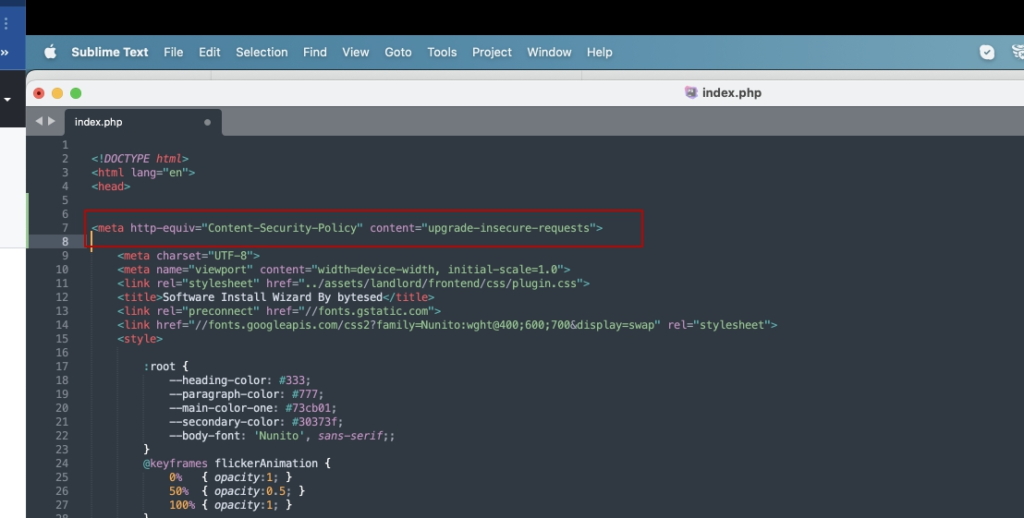Screen dimensions: 1024x518
Task: Open the View menu
Action: (x=356, y=52)
